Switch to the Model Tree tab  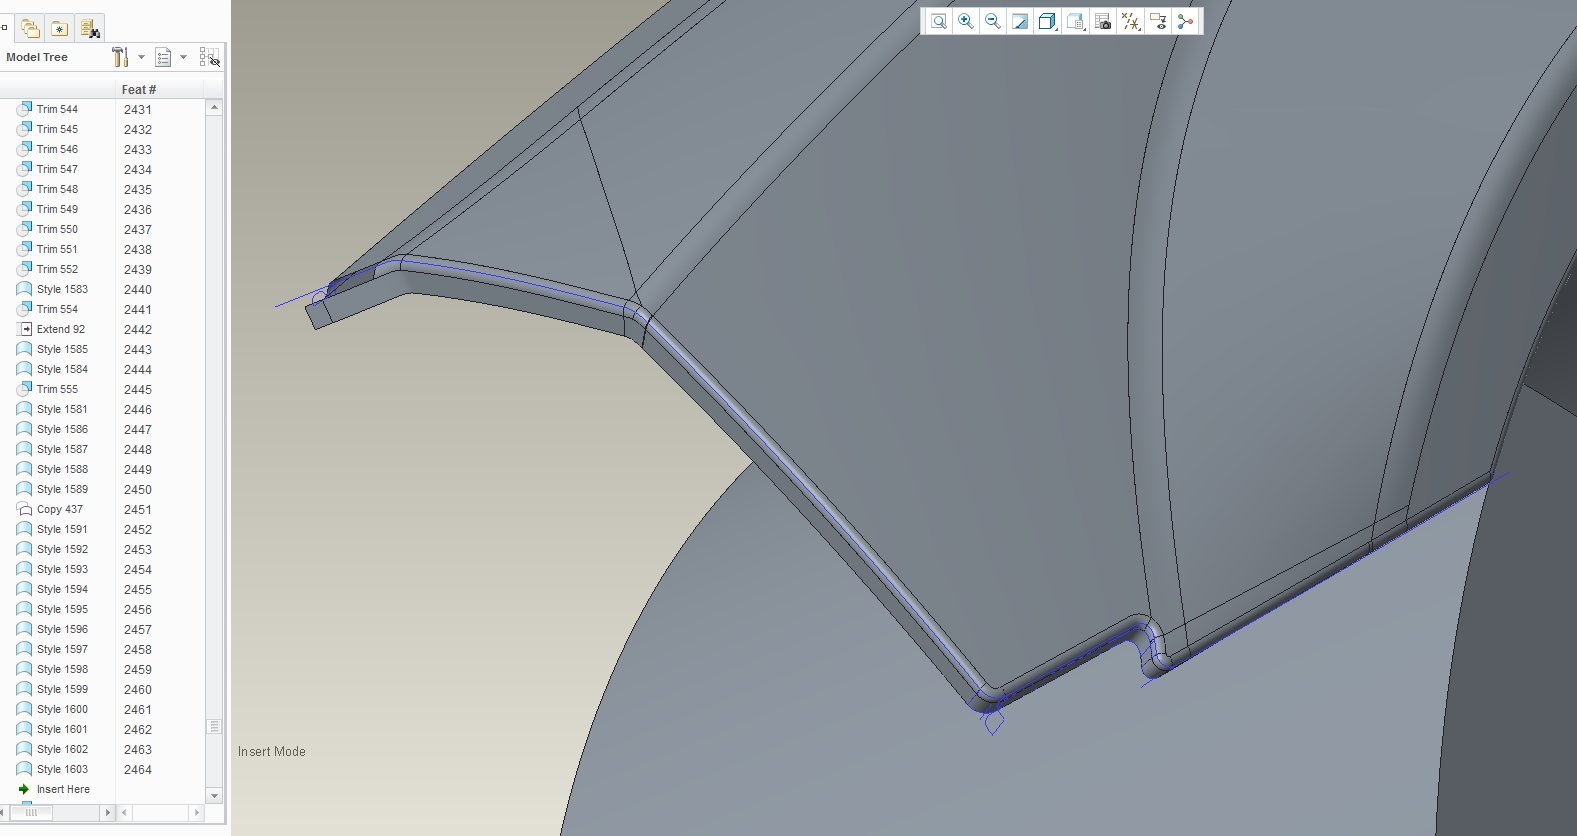coord(5,28)
